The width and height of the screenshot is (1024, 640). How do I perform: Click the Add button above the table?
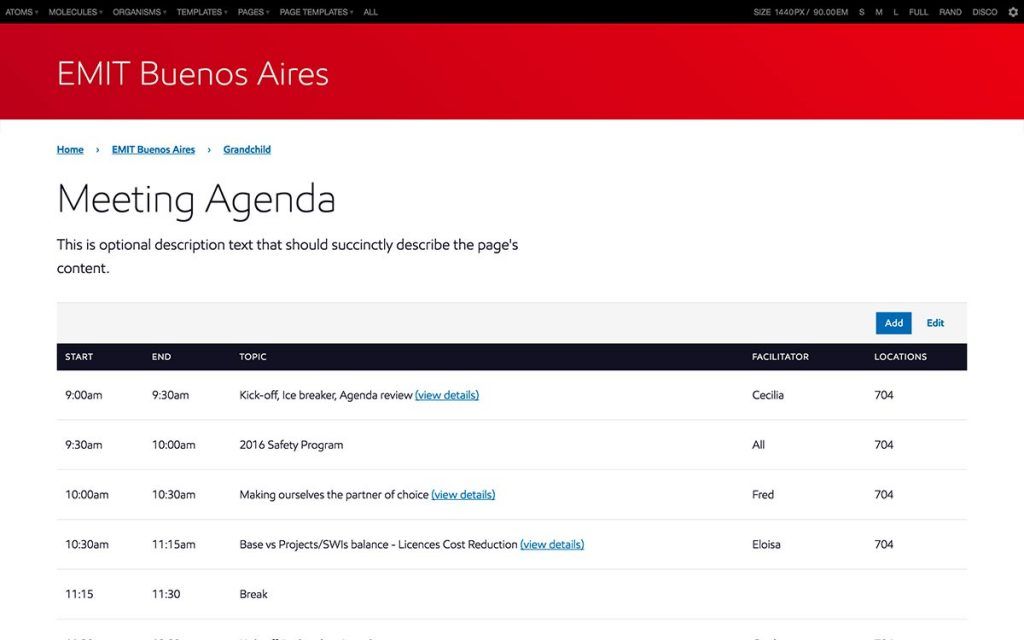tap(893, 323)
